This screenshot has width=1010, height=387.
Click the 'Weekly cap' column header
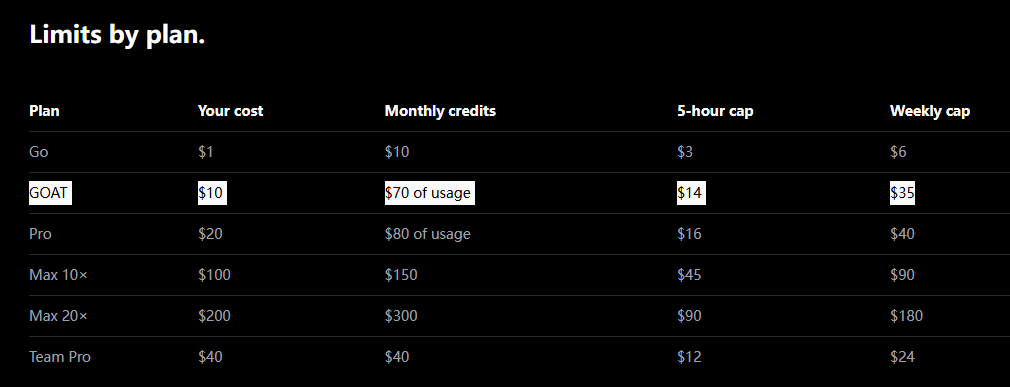pos(929,111)
